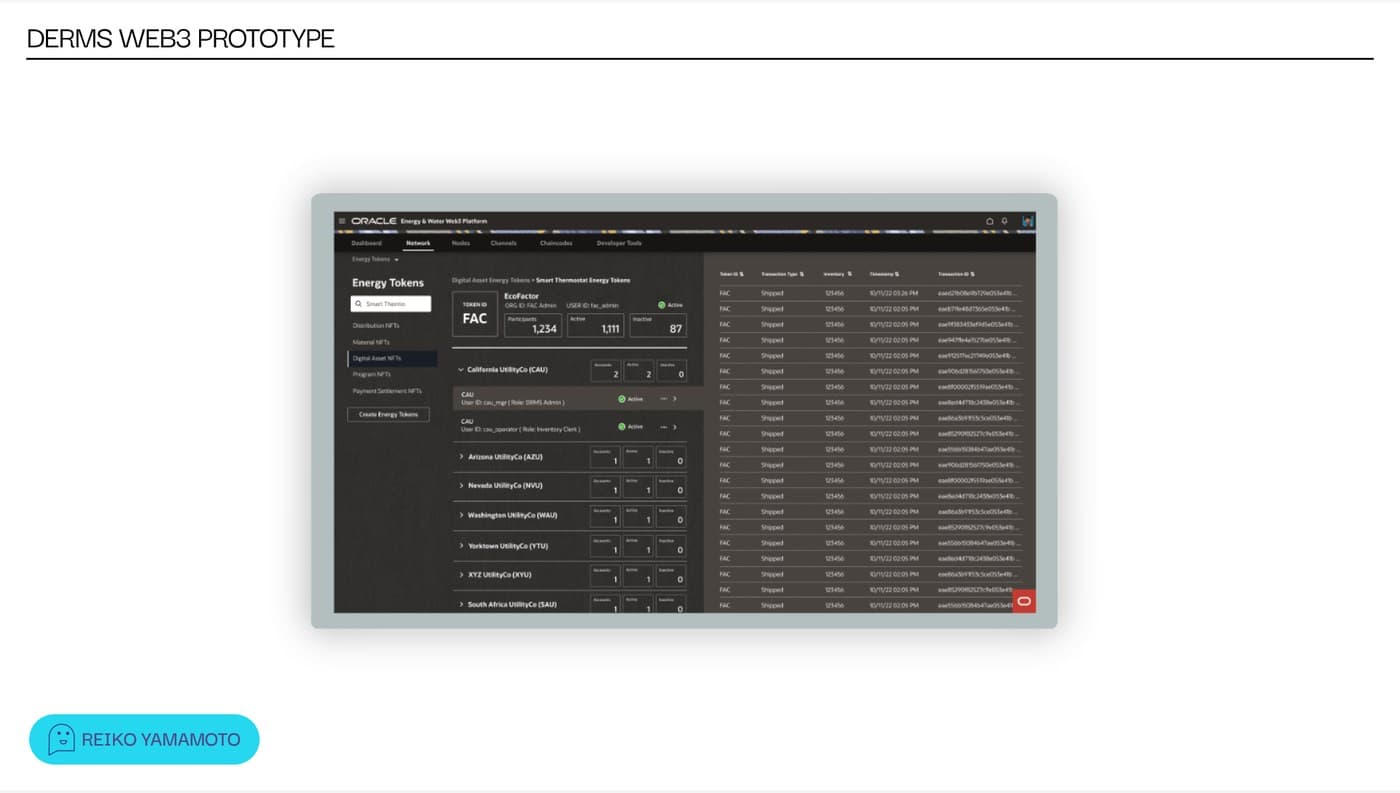Open the Chaincodes tab

click(556, 243)
